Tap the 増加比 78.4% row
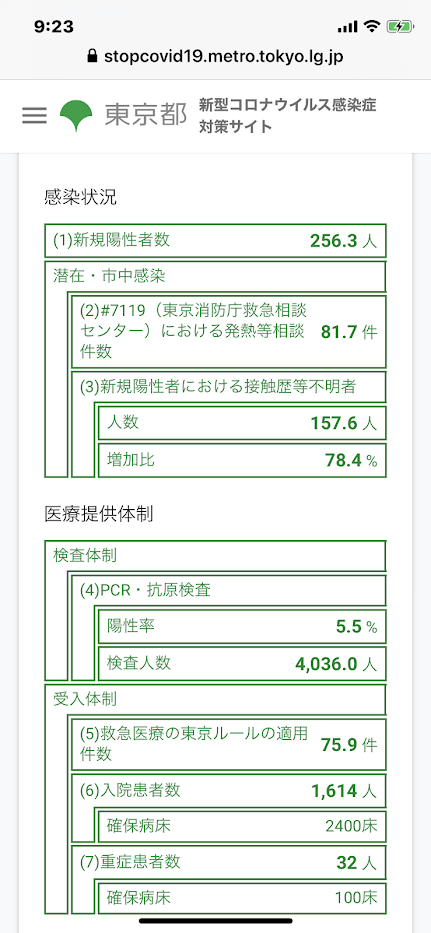This screenshot has height=933, width=431. pyautogui.click(x=242, y=460)
